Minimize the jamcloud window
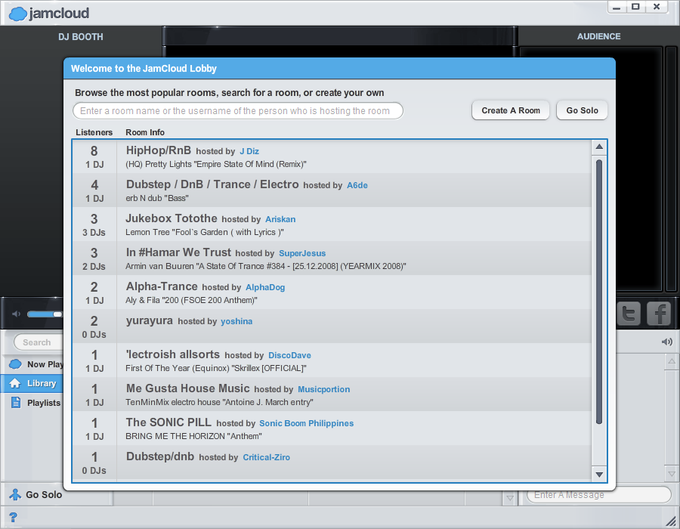The height and width of the screenshot is (529, 680). (x=617, y=7)
